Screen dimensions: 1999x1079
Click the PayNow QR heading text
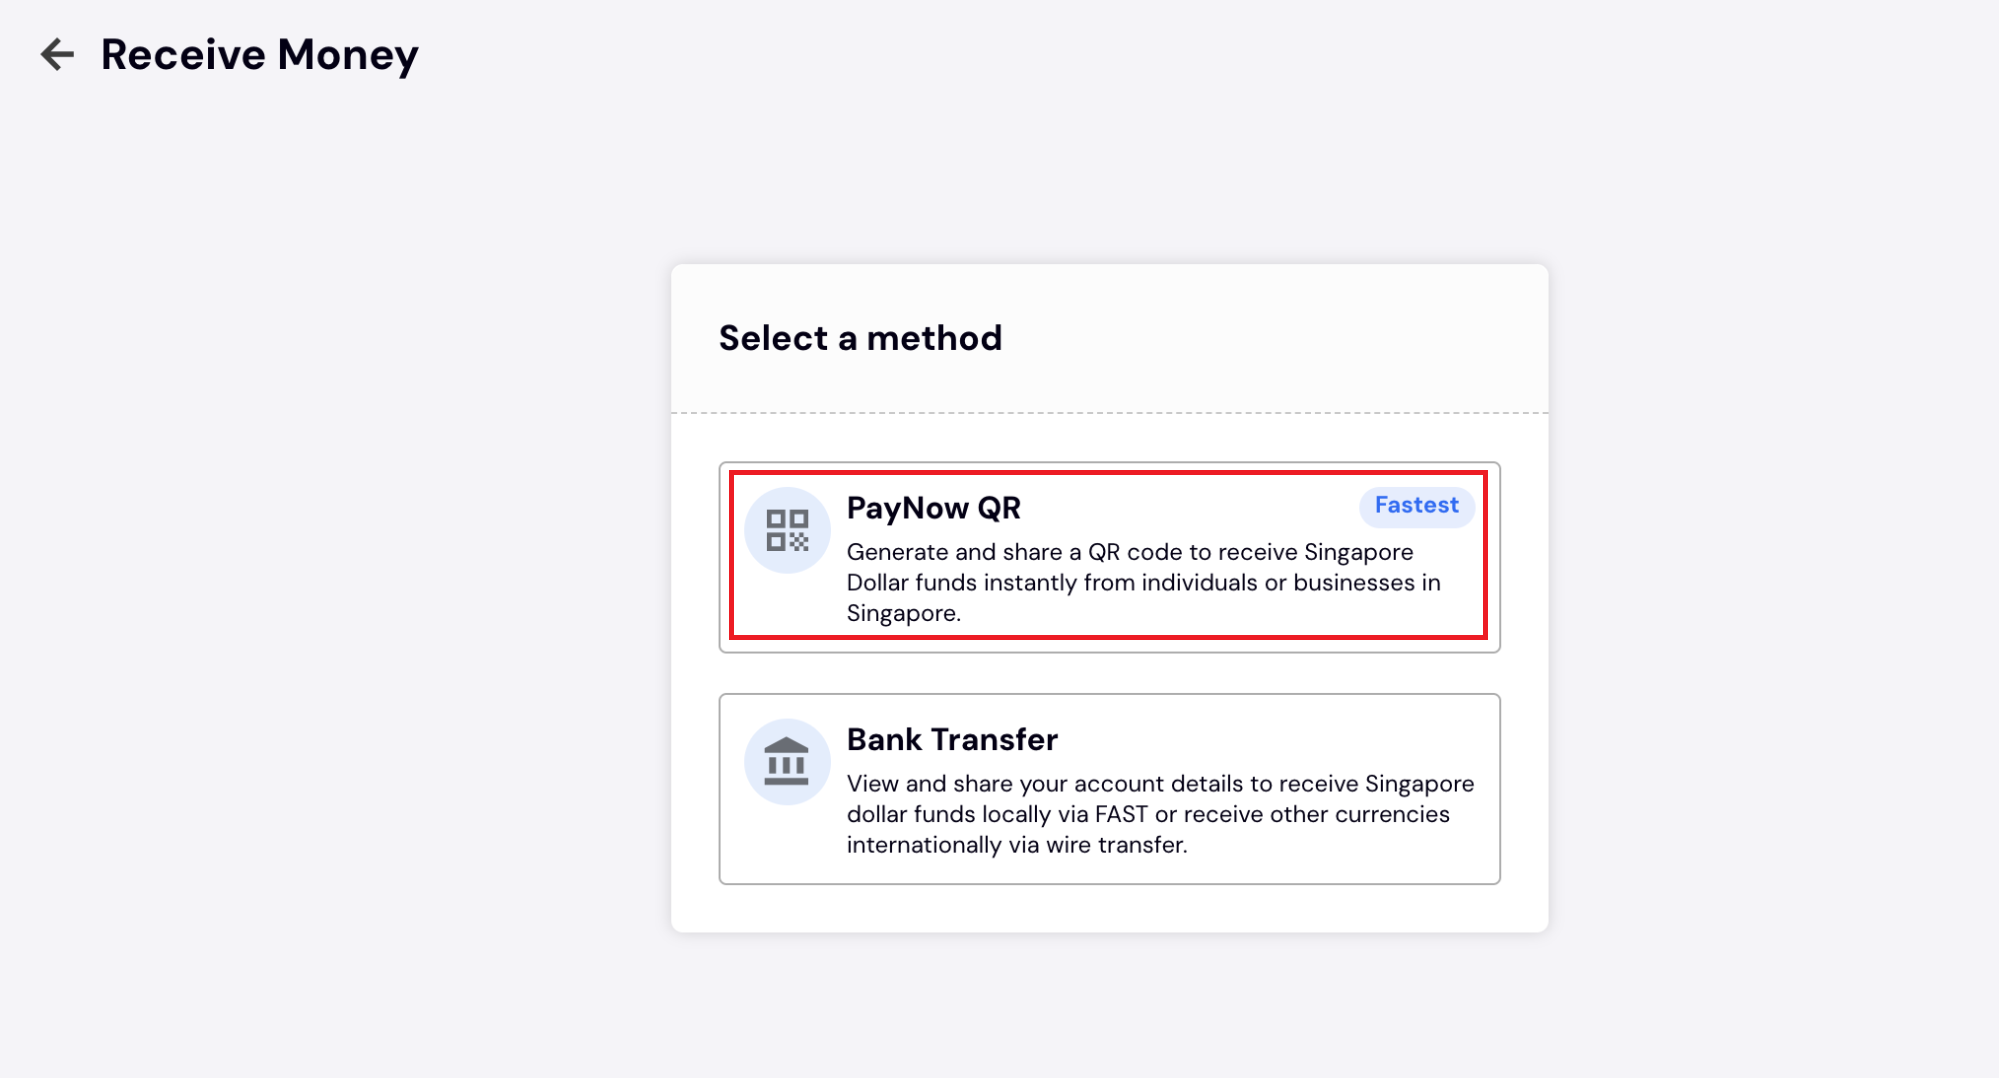click(x=933, y=508)
